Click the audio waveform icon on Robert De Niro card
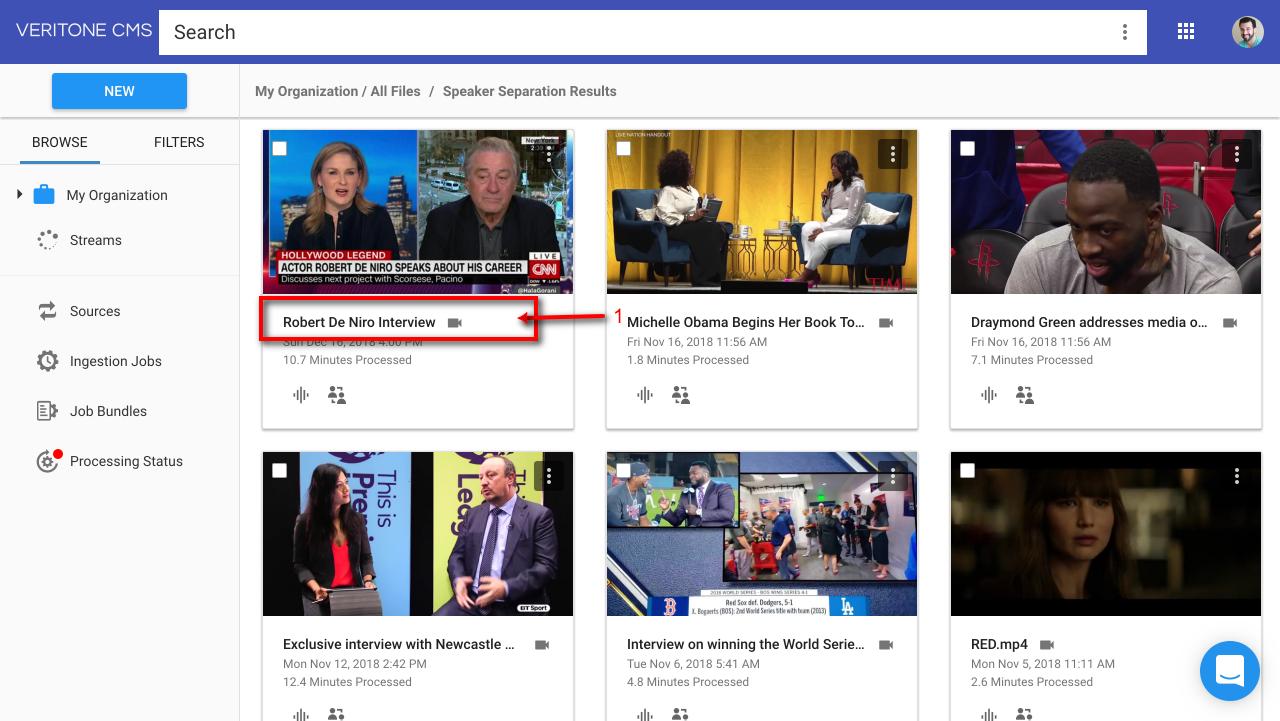Screen dimensions: 1280x721 coord(301,396)
